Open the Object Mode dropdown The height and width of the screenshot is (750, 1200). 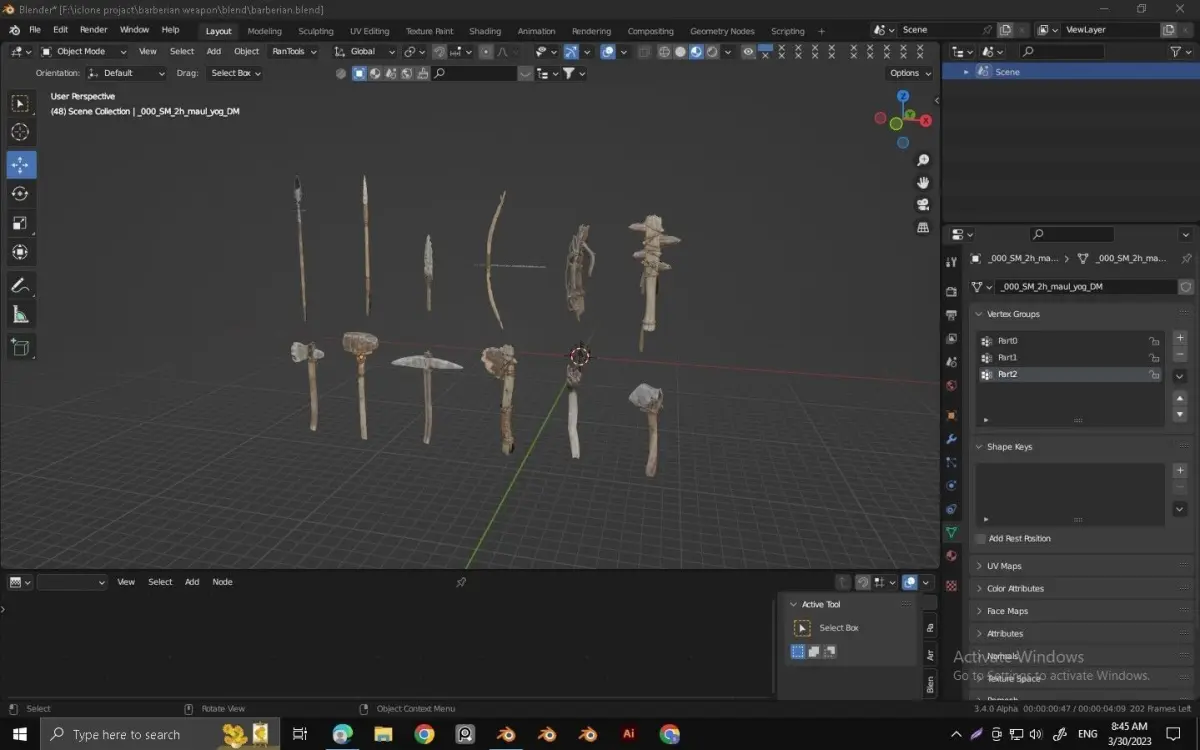click(82, 51)
